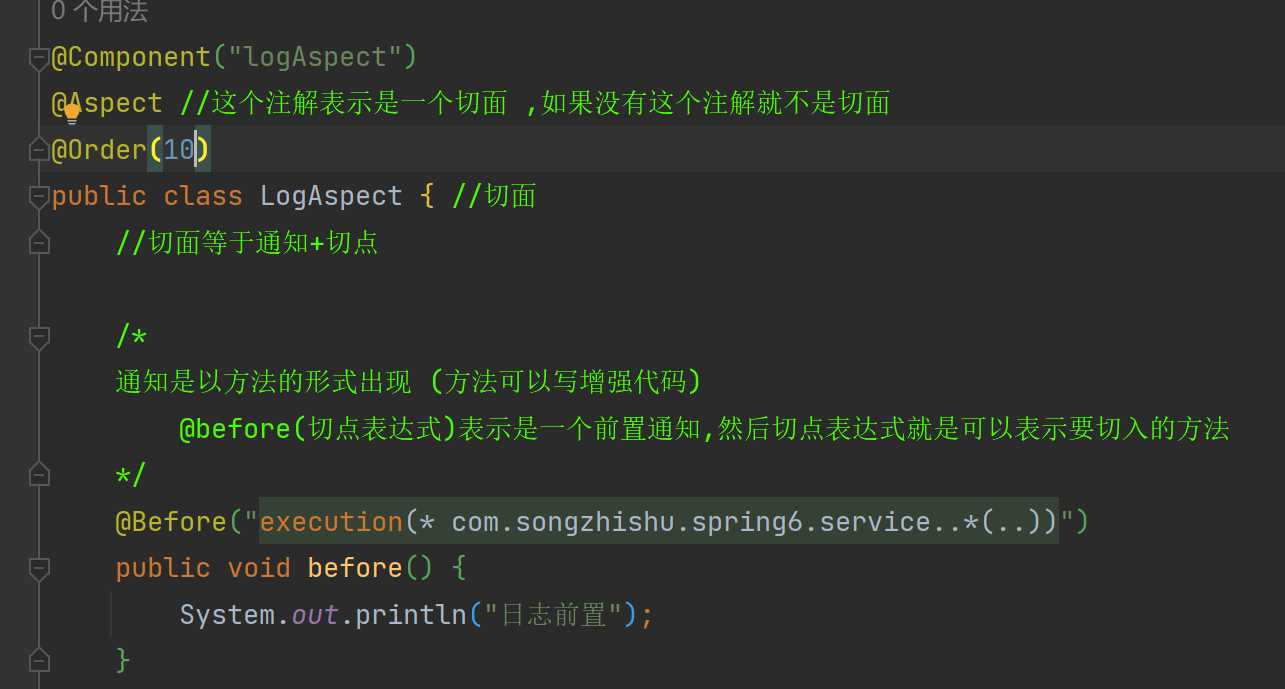1285x689 pixels.
Task: Click the fold marker at the */ line
Action: 39,475
